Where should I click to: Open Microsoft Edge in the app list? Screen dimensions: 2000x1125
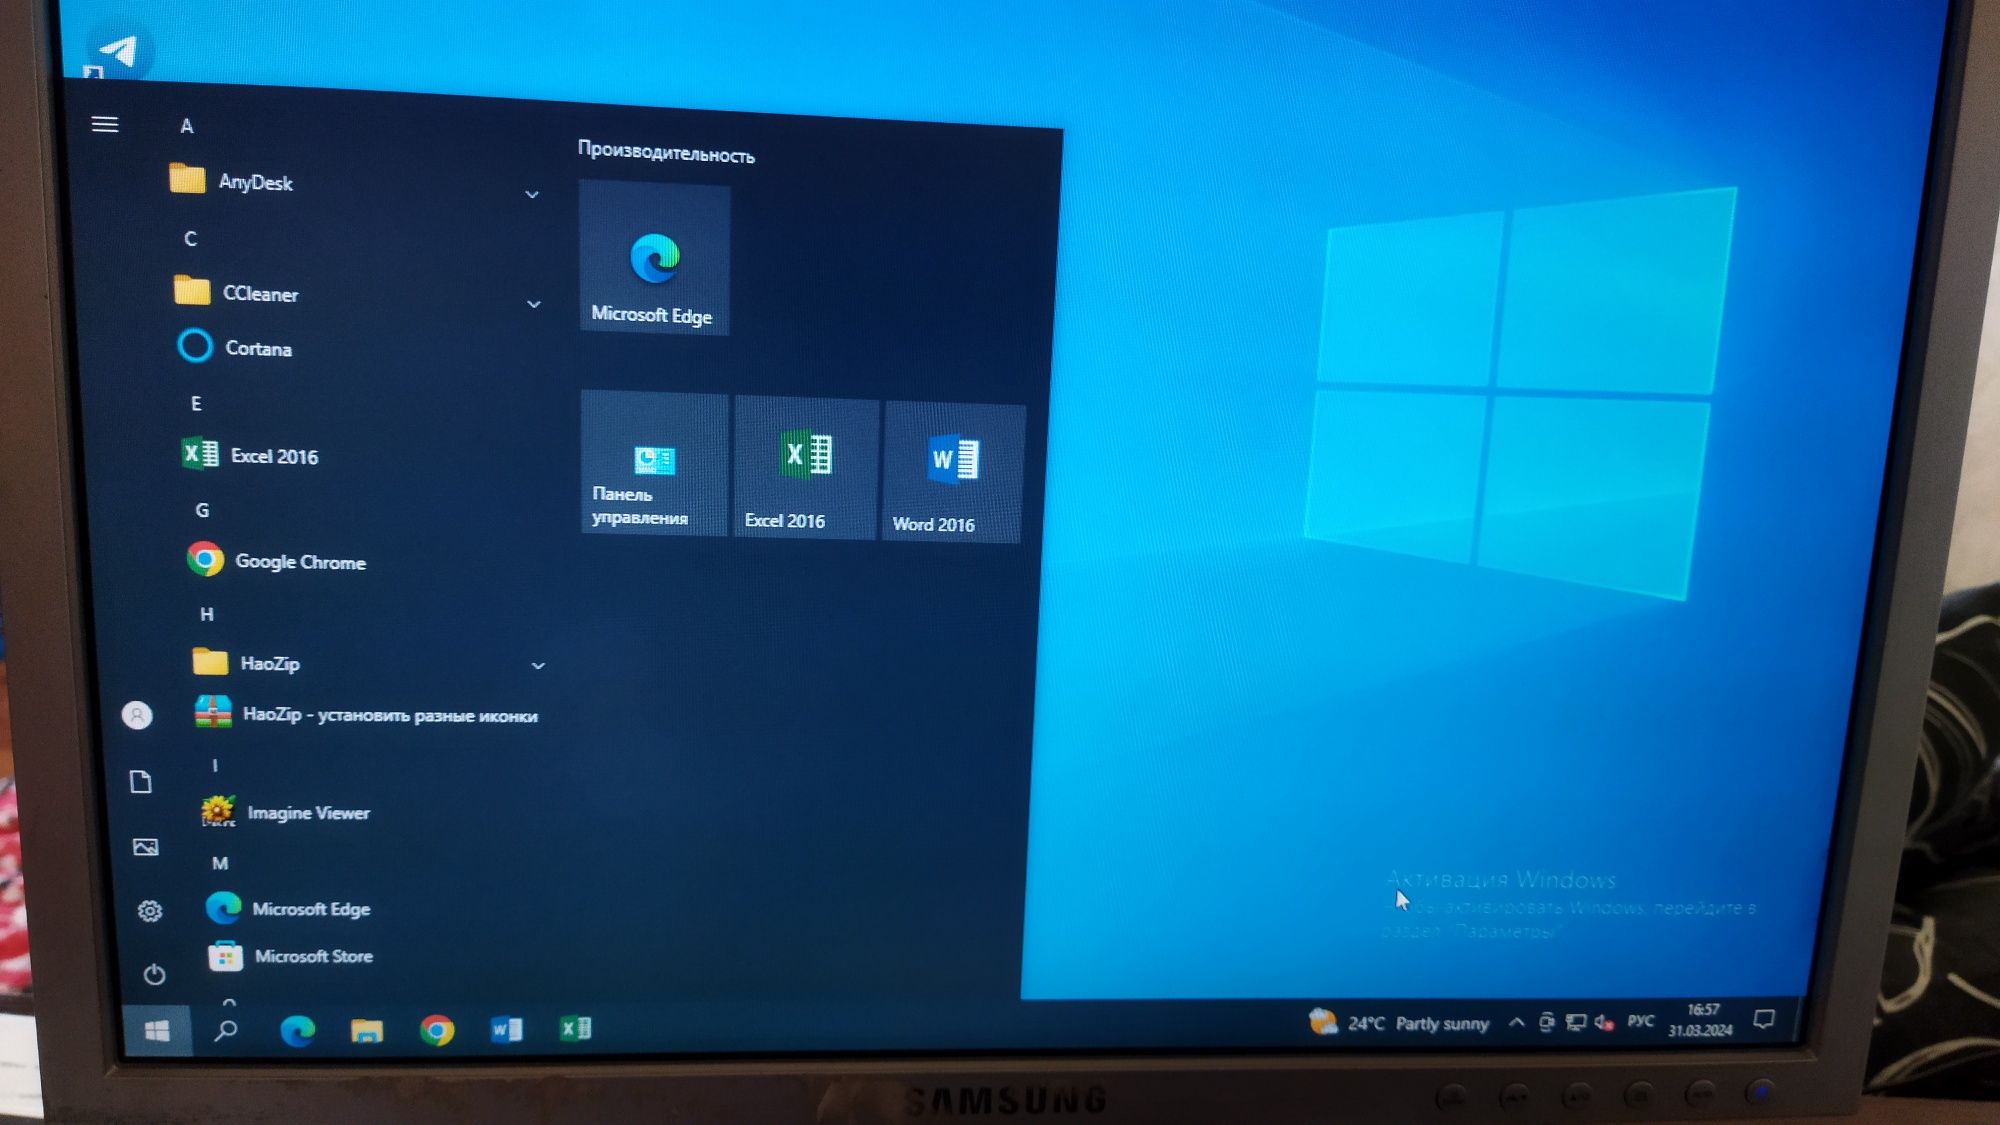coord(289,908)
